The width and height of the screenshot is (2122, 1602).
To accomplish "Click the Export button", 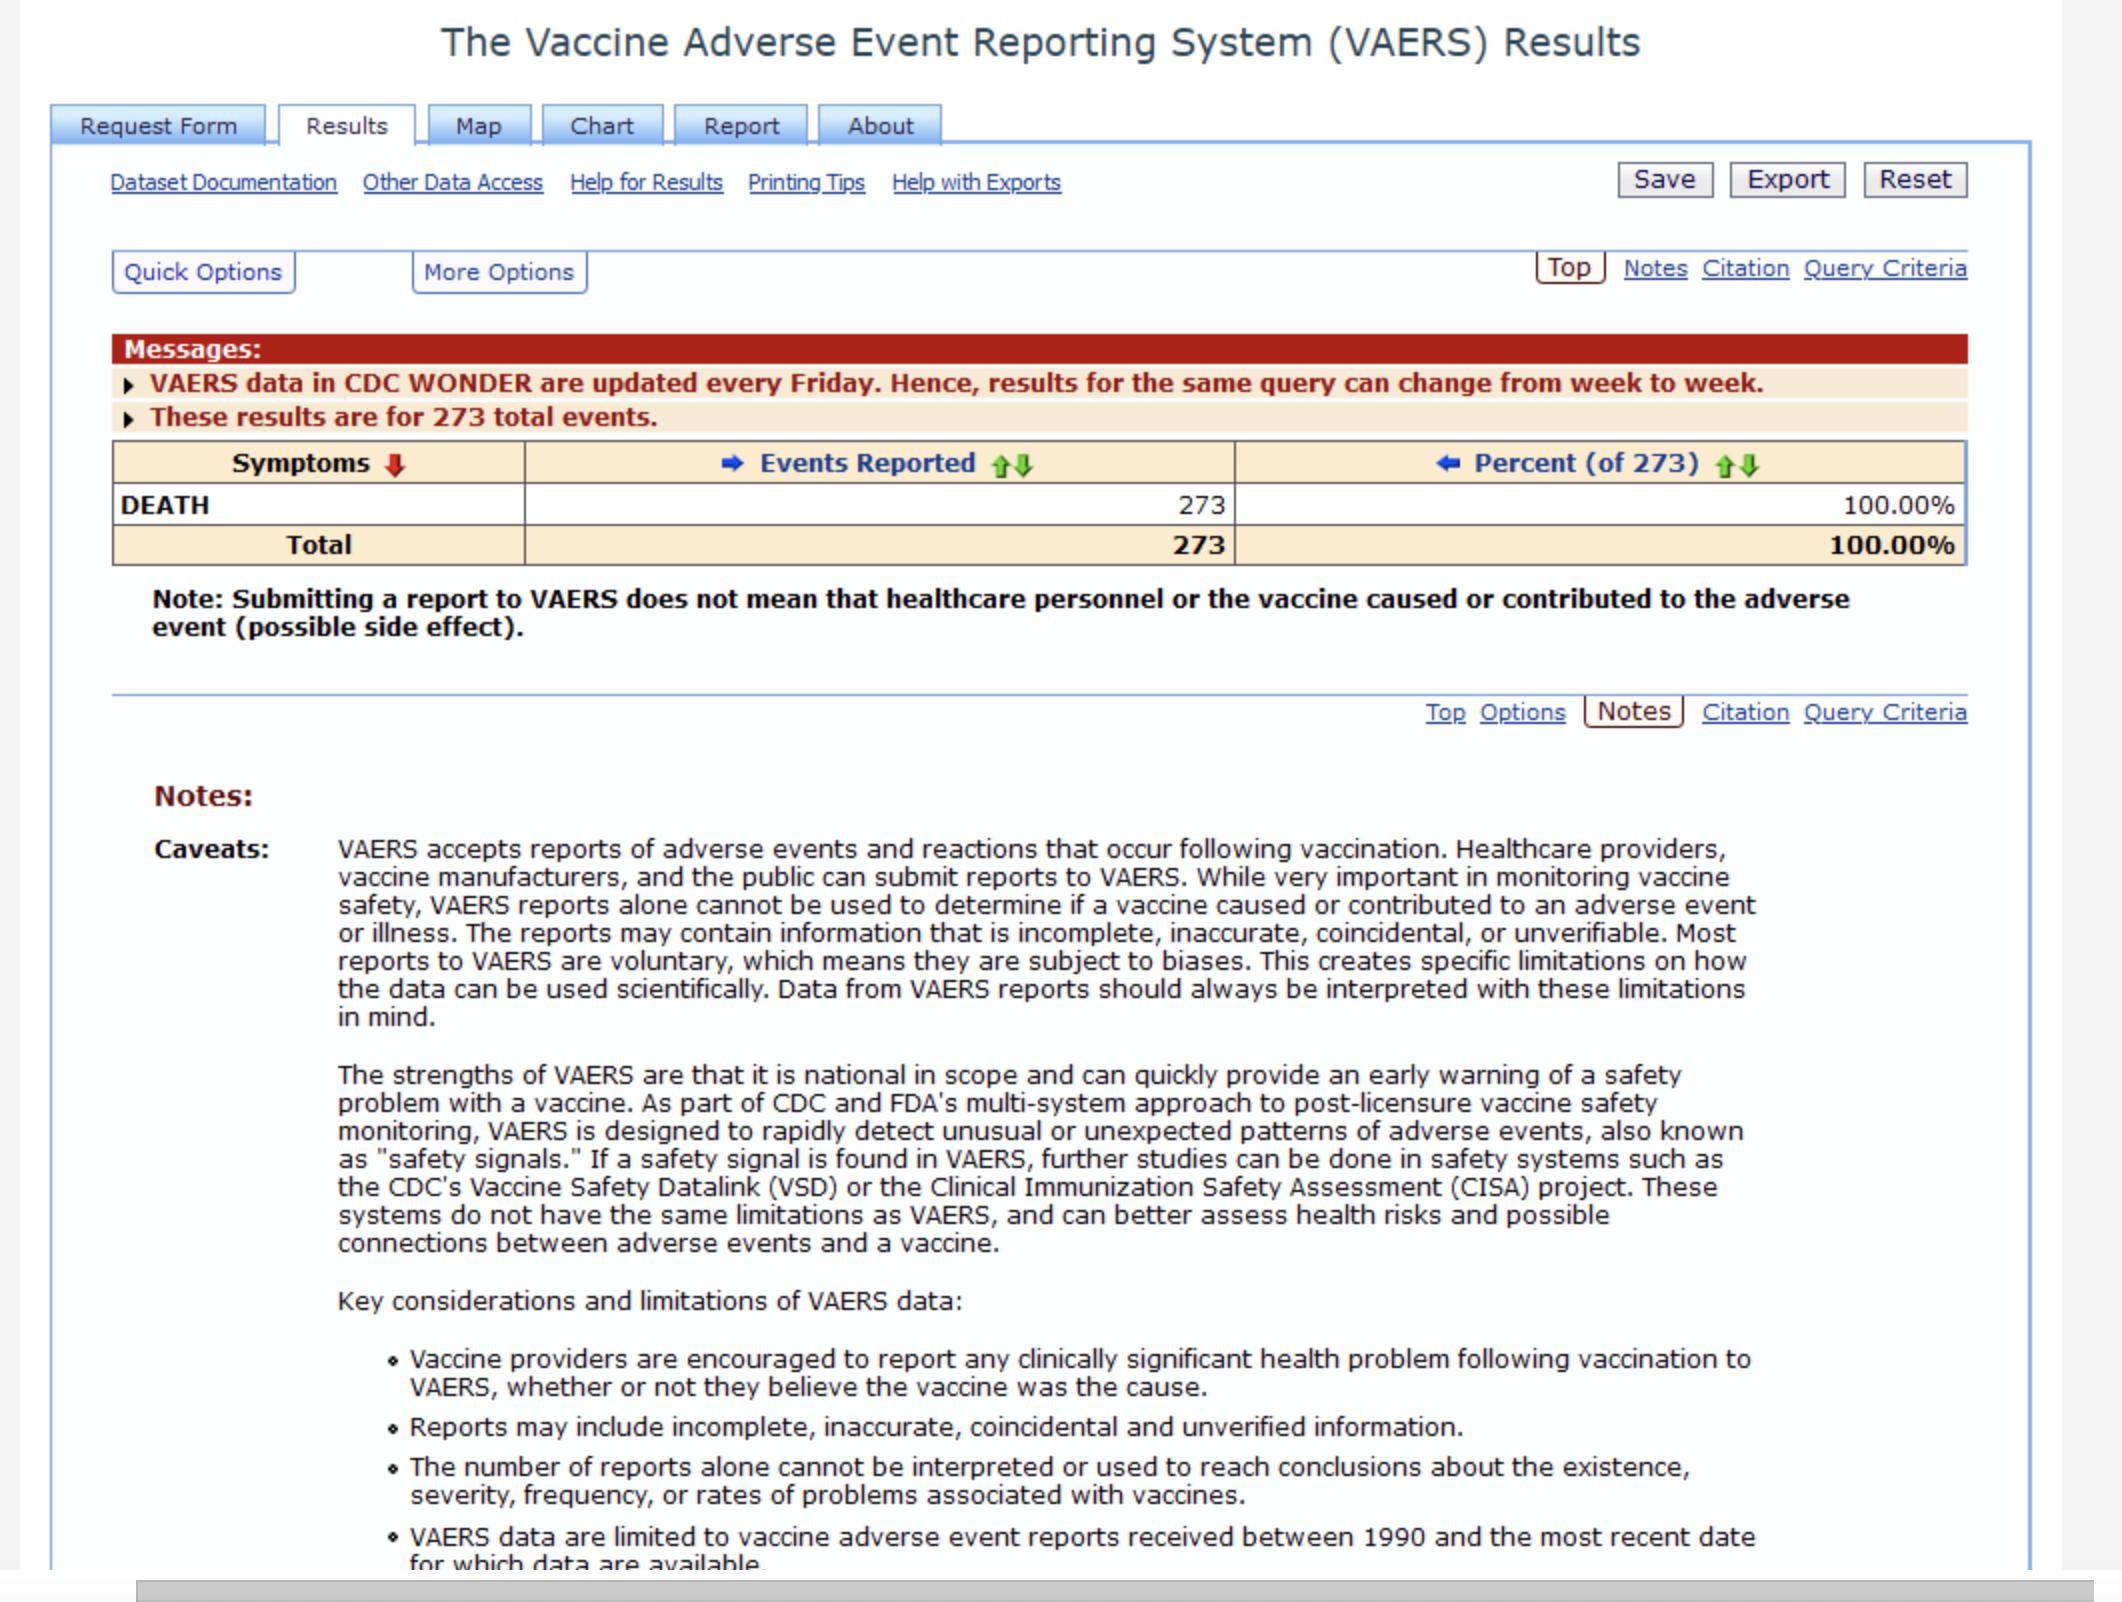I will tap(1787, 180).
